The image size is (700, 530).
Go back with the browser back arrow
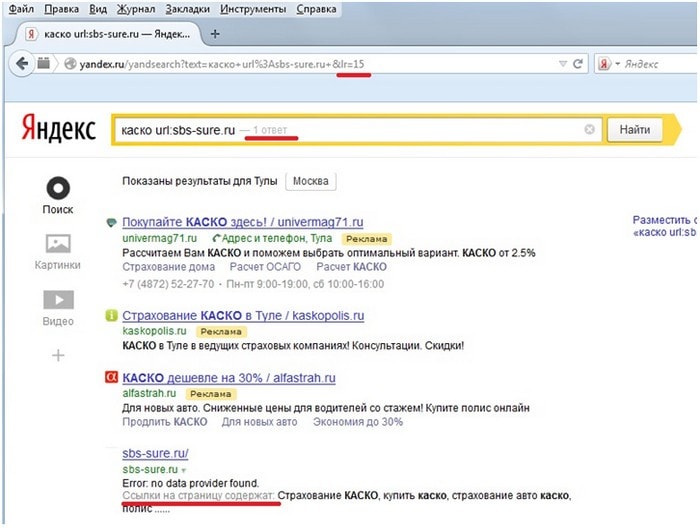click(21, 64)
